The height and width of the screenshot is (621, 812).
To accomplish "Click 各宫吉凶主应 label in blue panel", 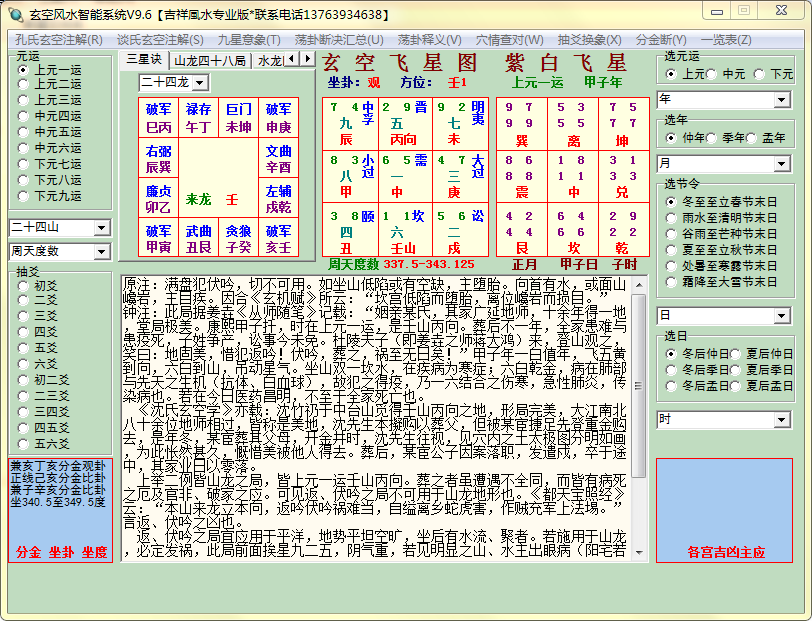I will 726,552.
